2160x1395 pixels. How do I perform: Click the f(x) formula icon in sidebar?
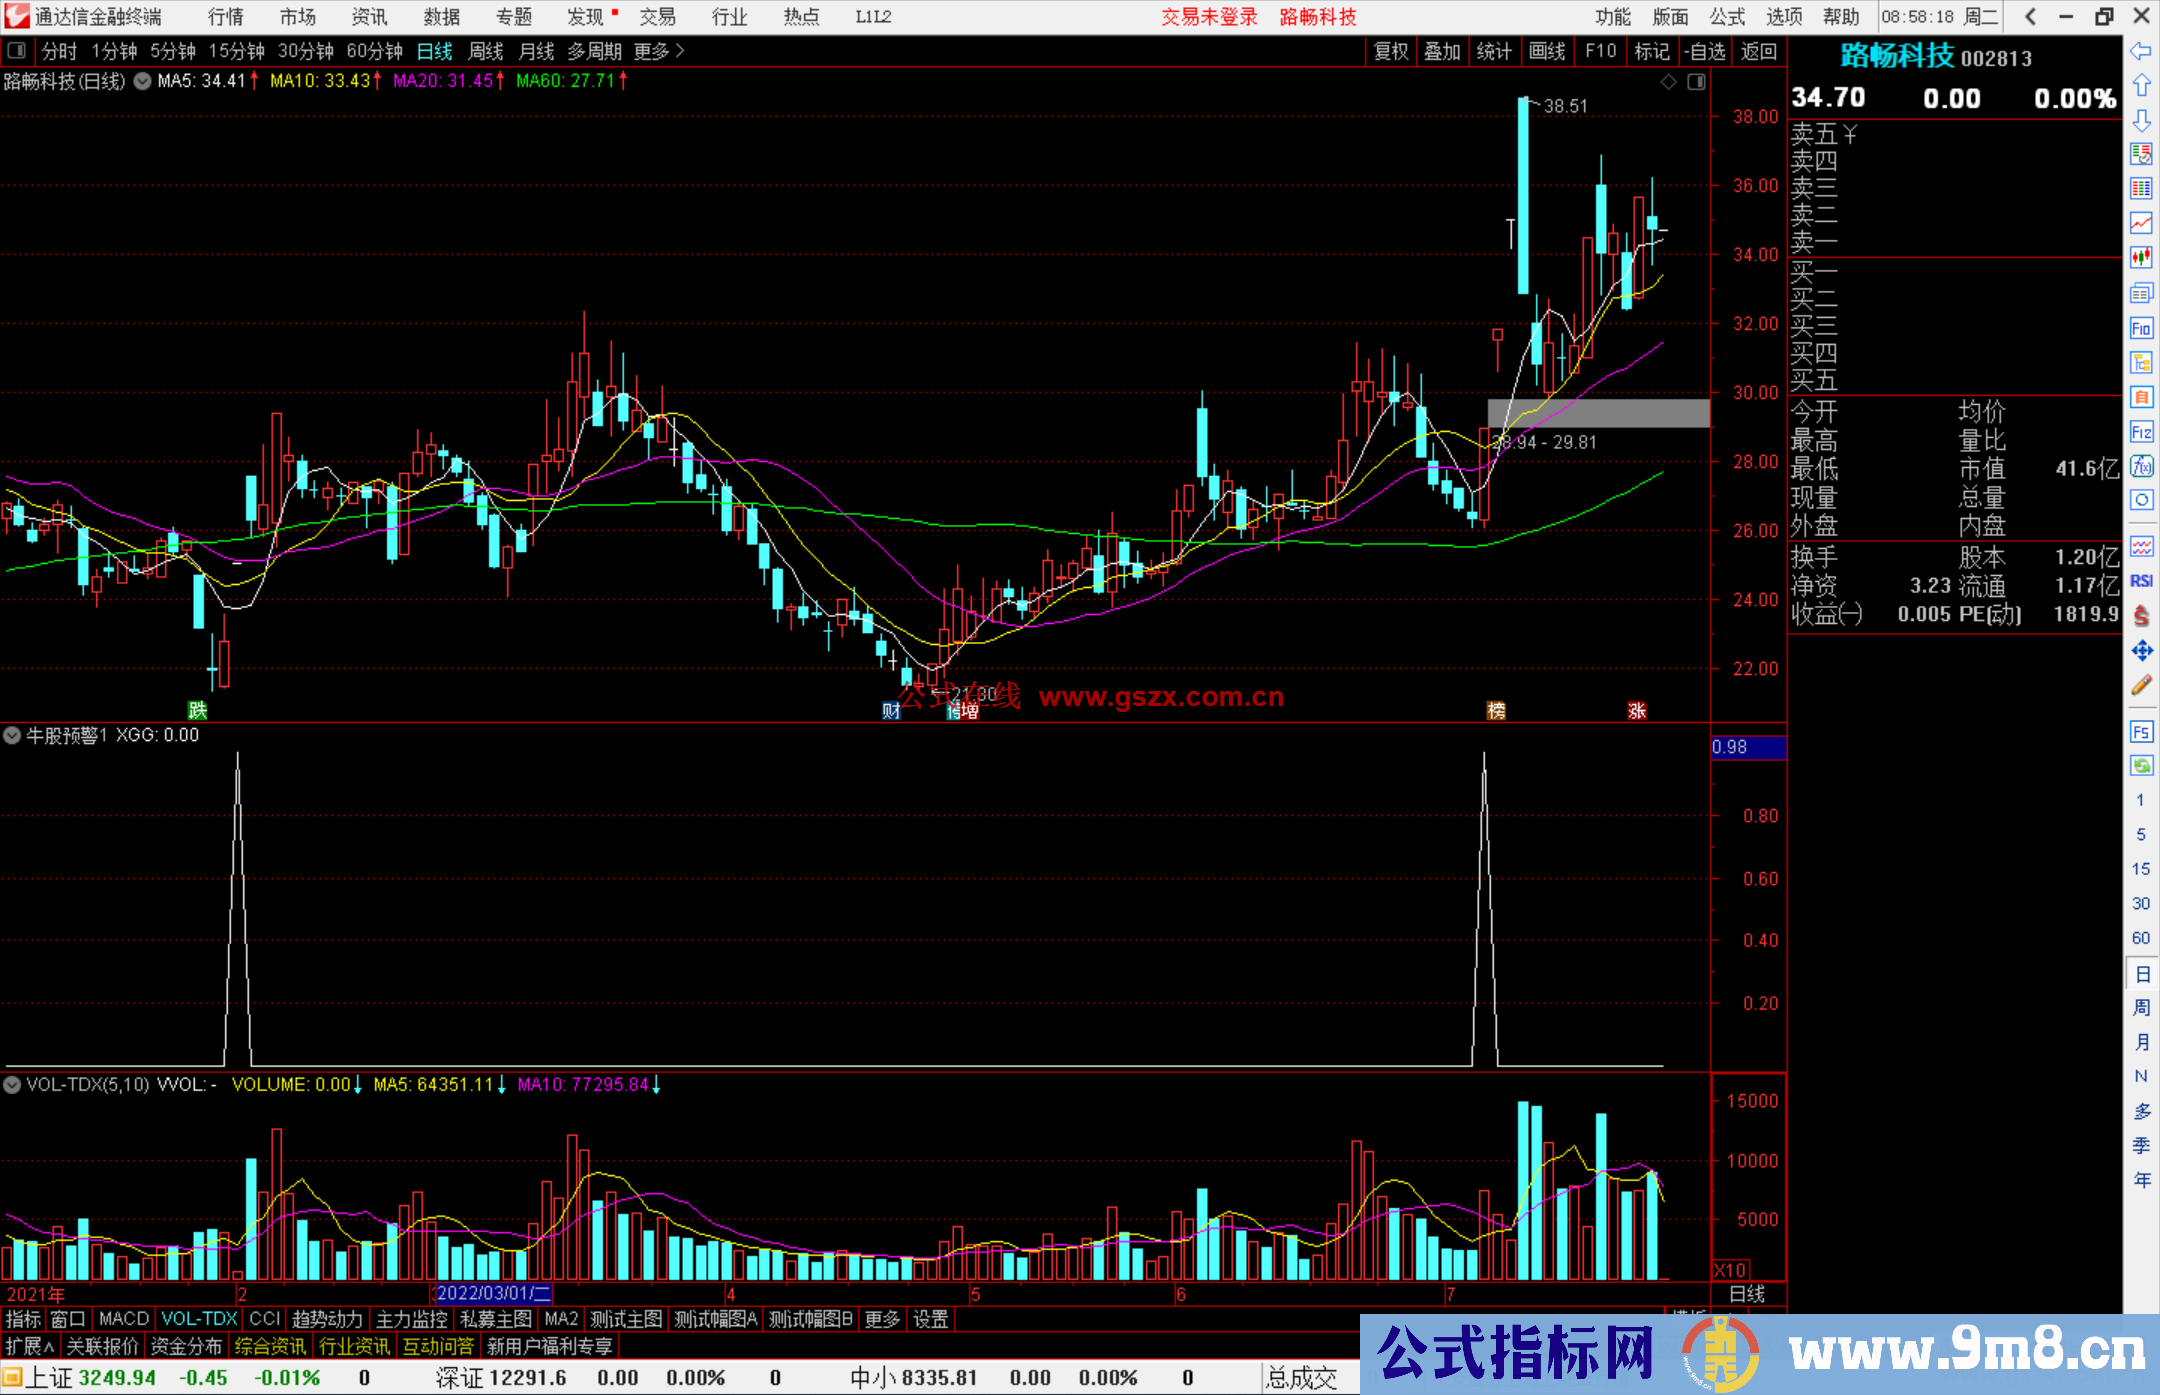pos(2141,466)
